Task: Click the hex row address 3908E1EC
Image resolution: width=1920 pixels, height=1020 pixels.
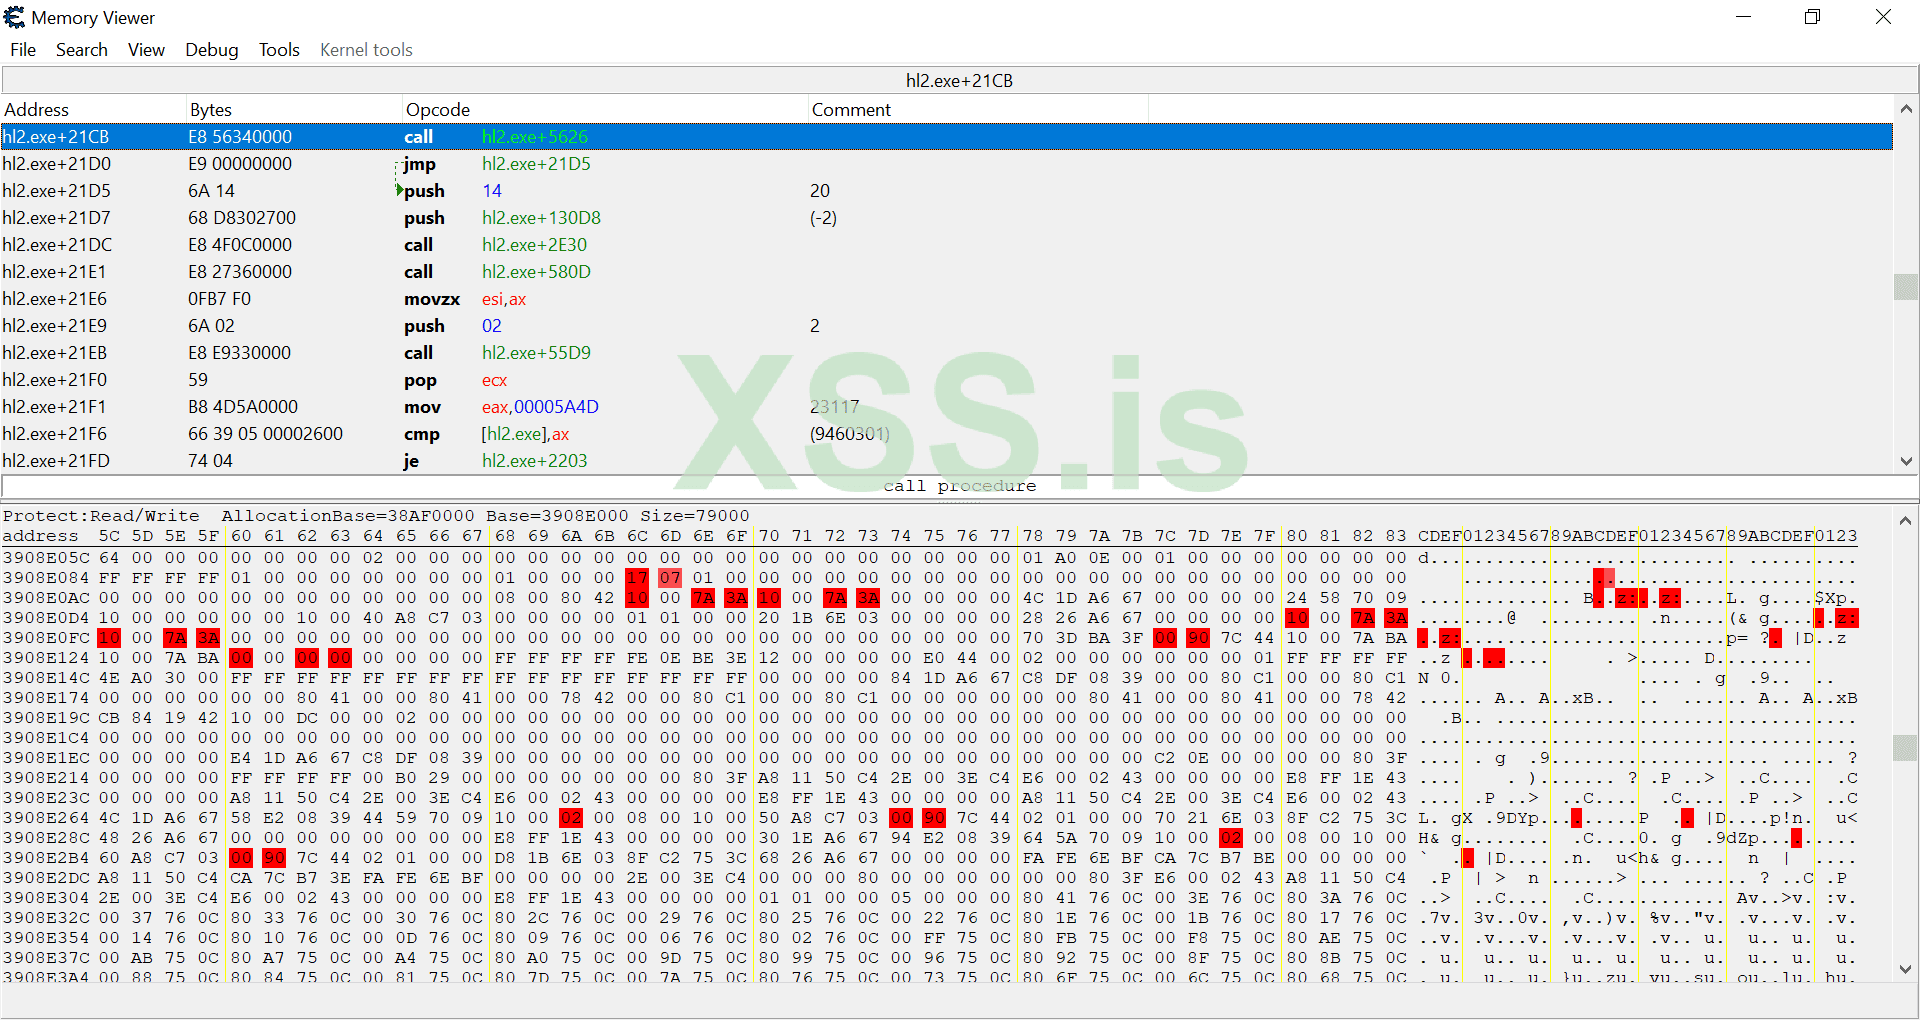Action: 46,758
